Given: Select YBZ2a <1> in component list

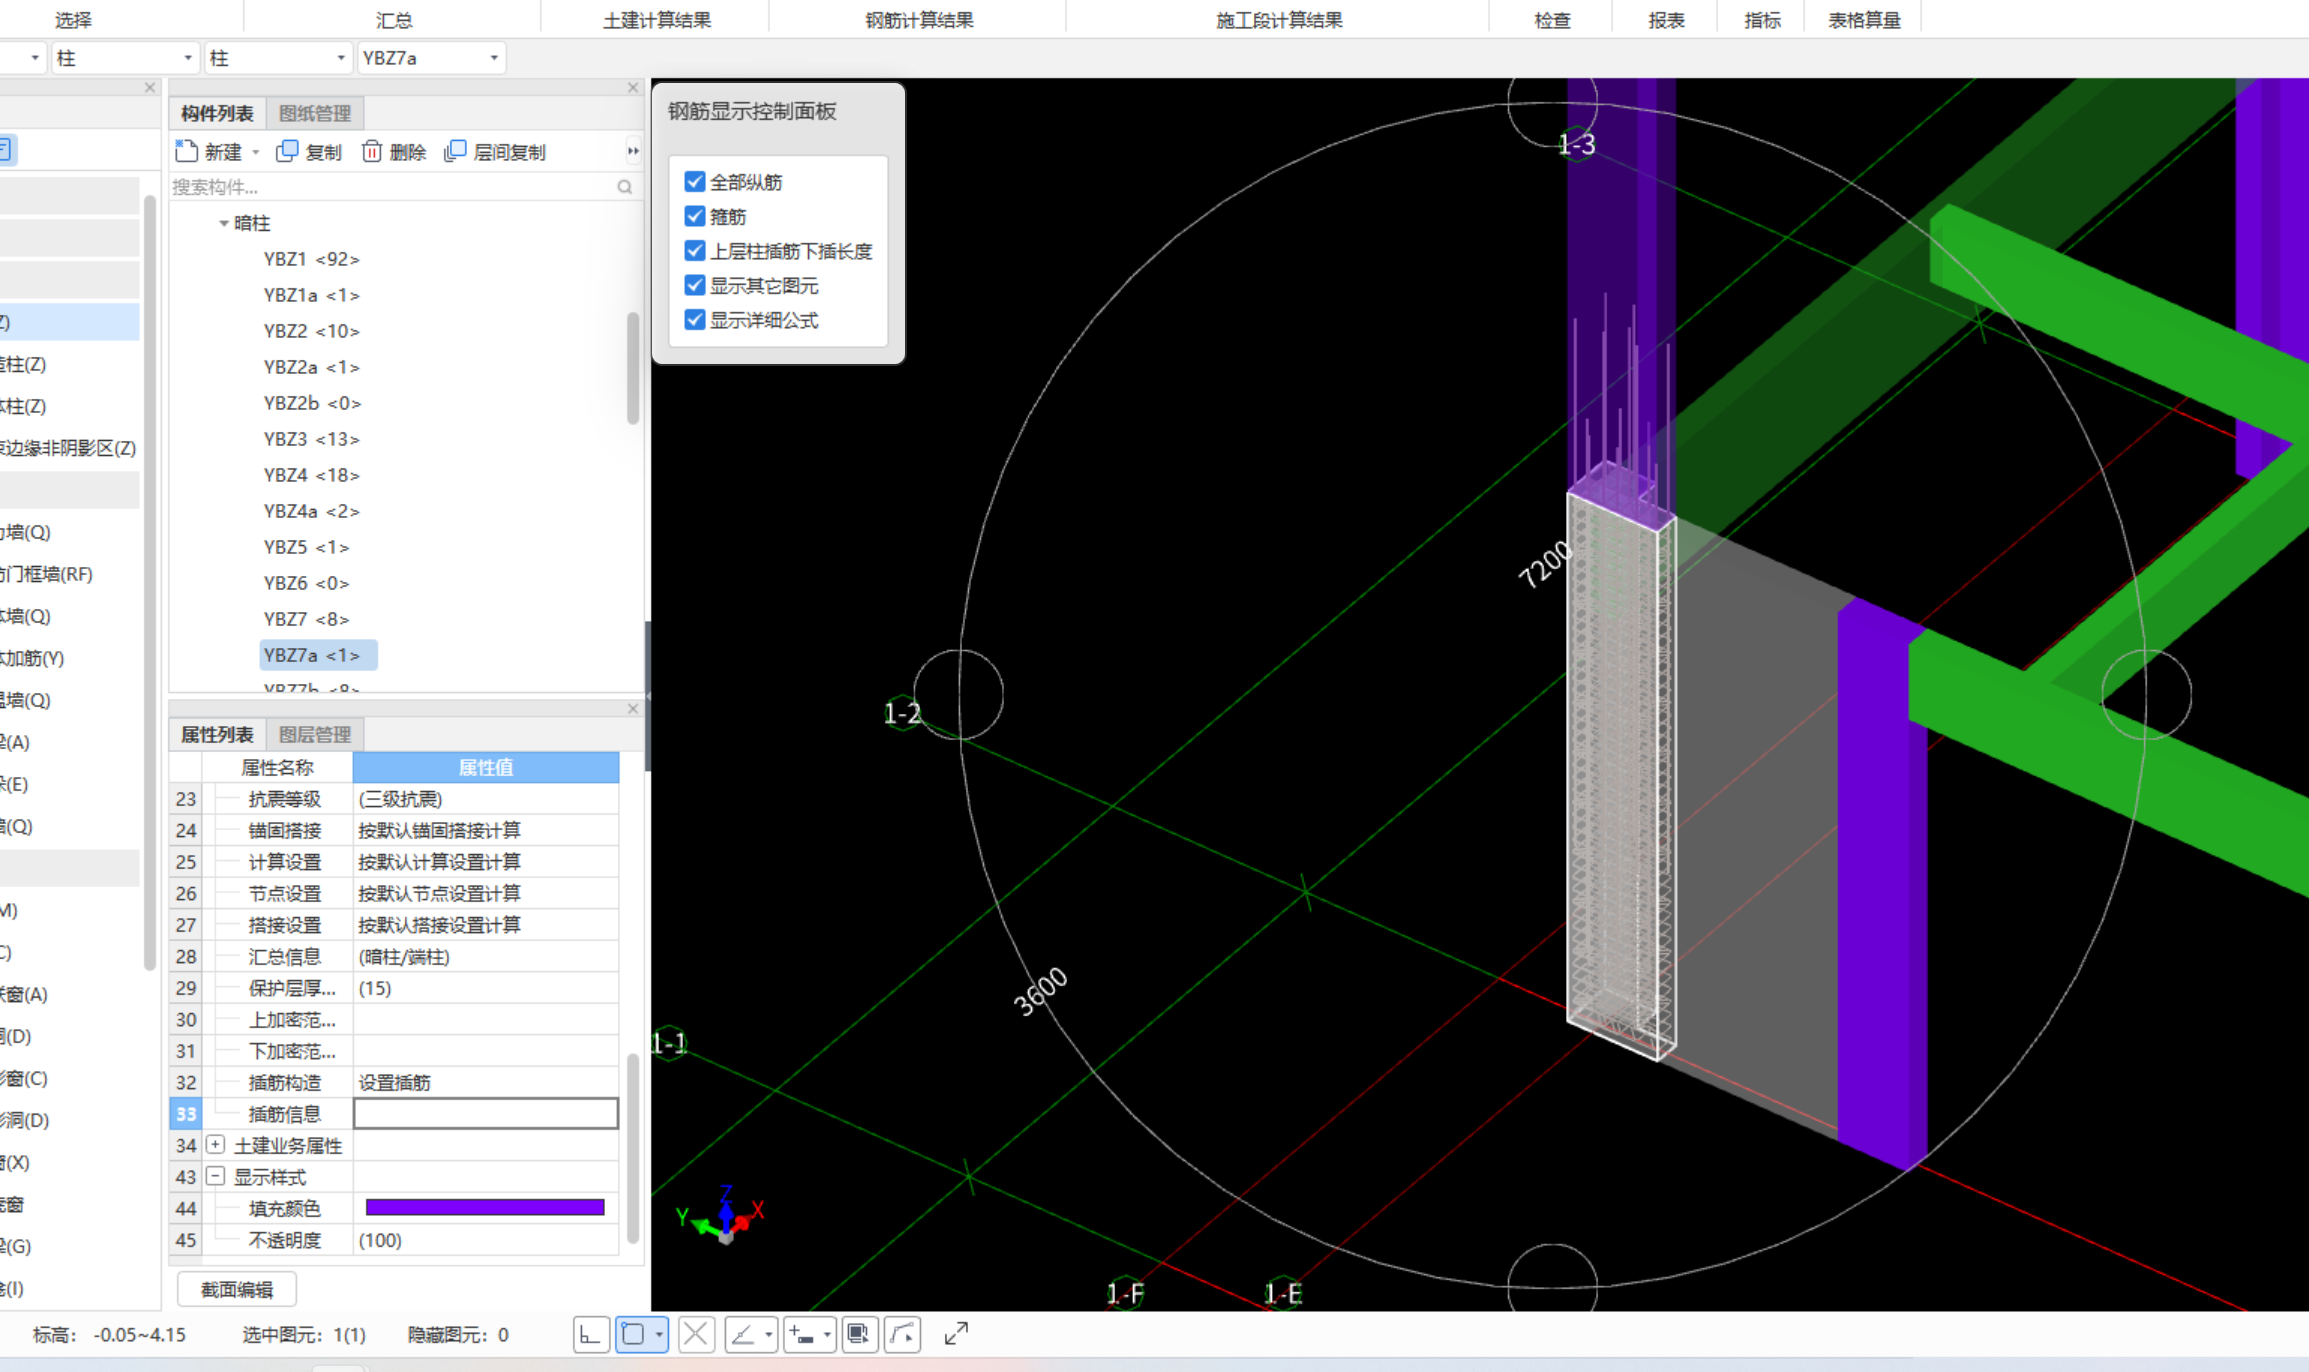Looking at the screenshot, I should (x=311, y=367).
